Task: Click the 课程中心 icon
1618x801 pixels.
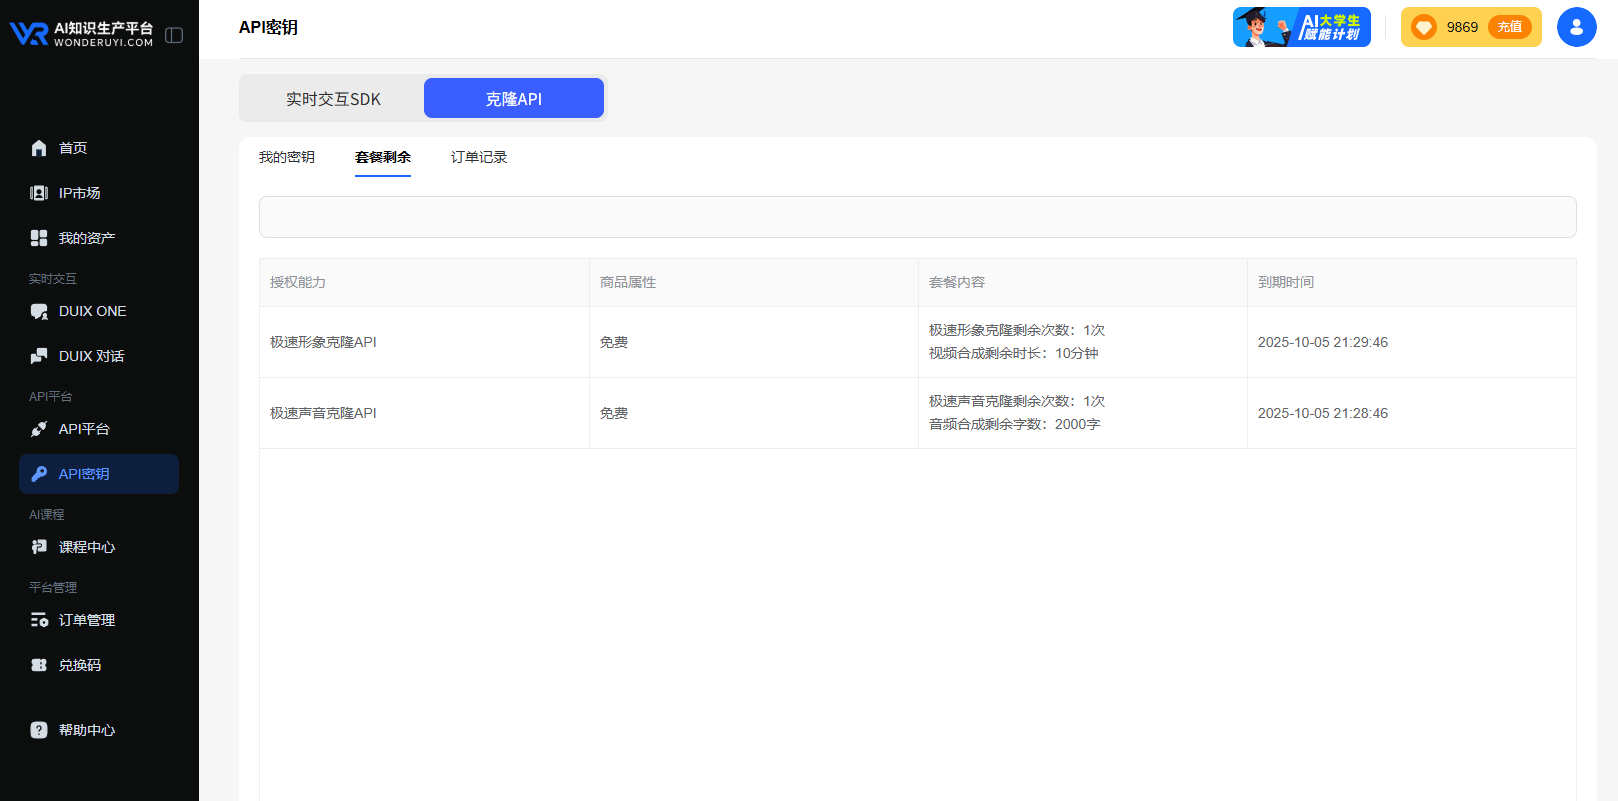Action: coord(39,547)
